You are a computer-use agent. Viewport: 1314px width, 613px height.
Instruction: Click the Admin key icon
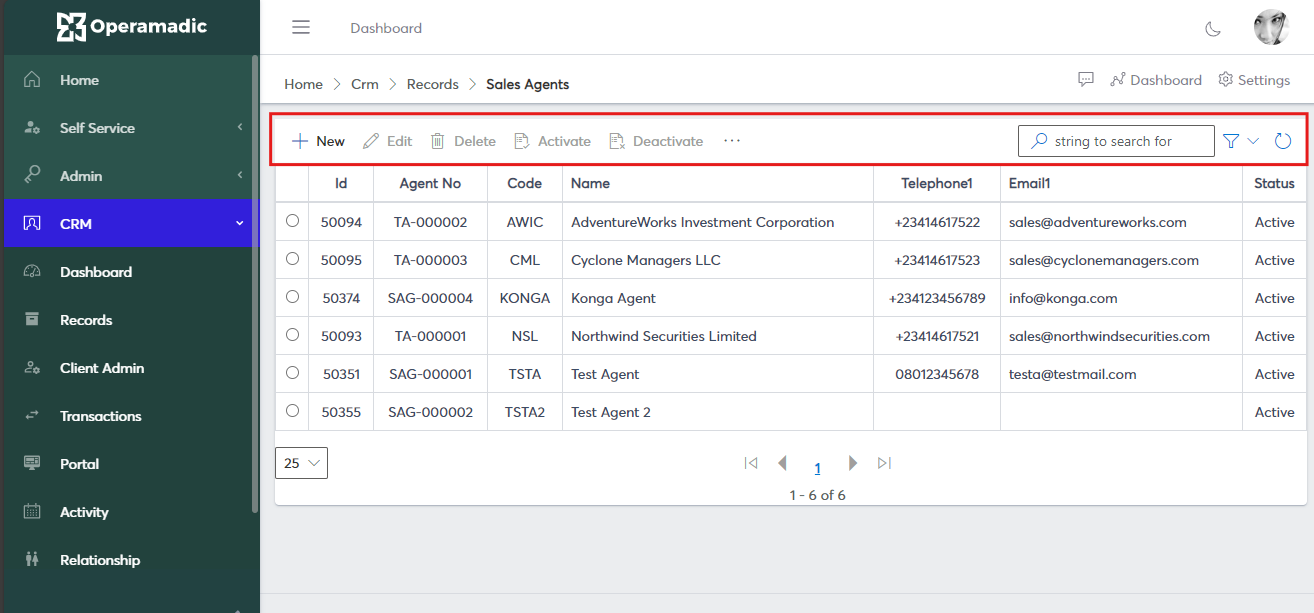coord(32,175)
